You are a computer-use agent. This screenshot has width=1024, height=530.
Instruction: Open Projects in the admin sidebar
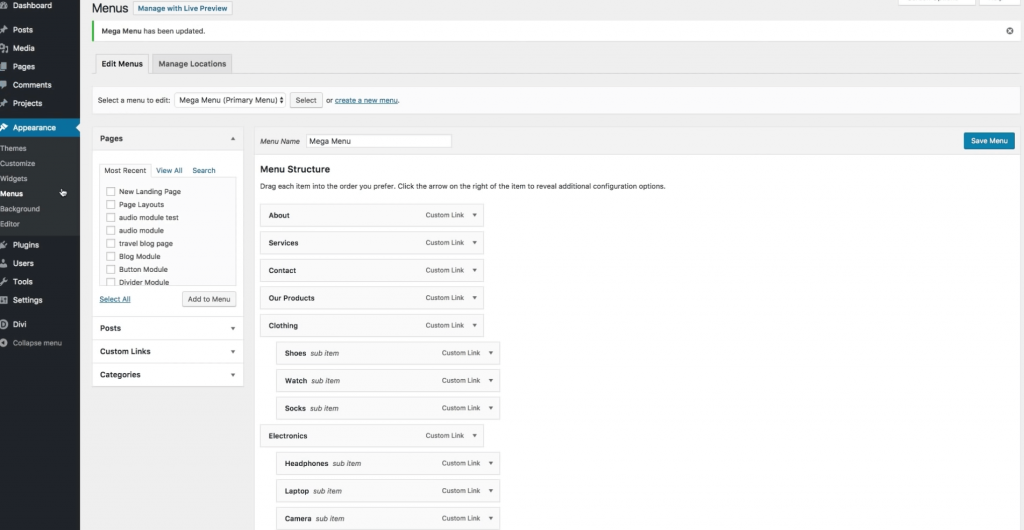pyautogui.click(x=27, y=102)
